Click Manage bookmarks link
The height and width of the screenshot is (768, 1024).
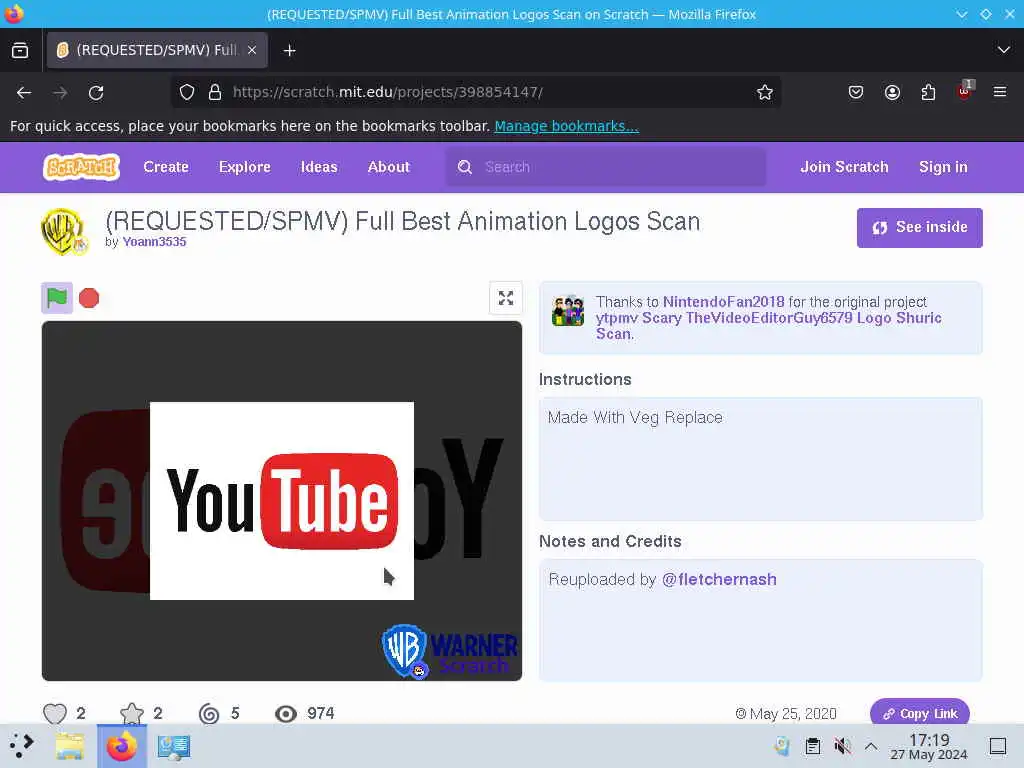tap(566, 126)
